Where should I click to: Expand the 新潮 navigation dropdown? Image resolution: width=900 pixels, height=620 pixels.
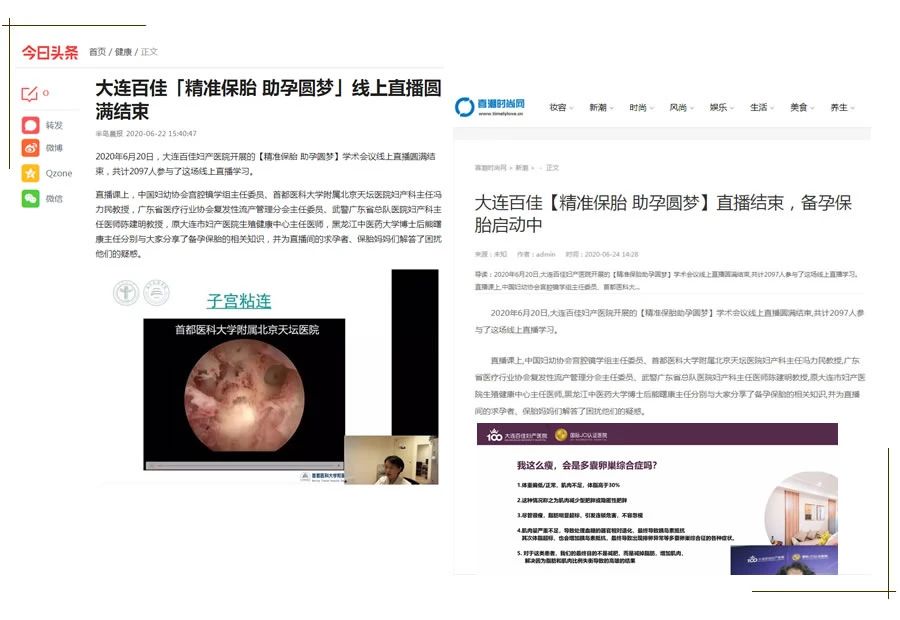click(x=601, y=108)
